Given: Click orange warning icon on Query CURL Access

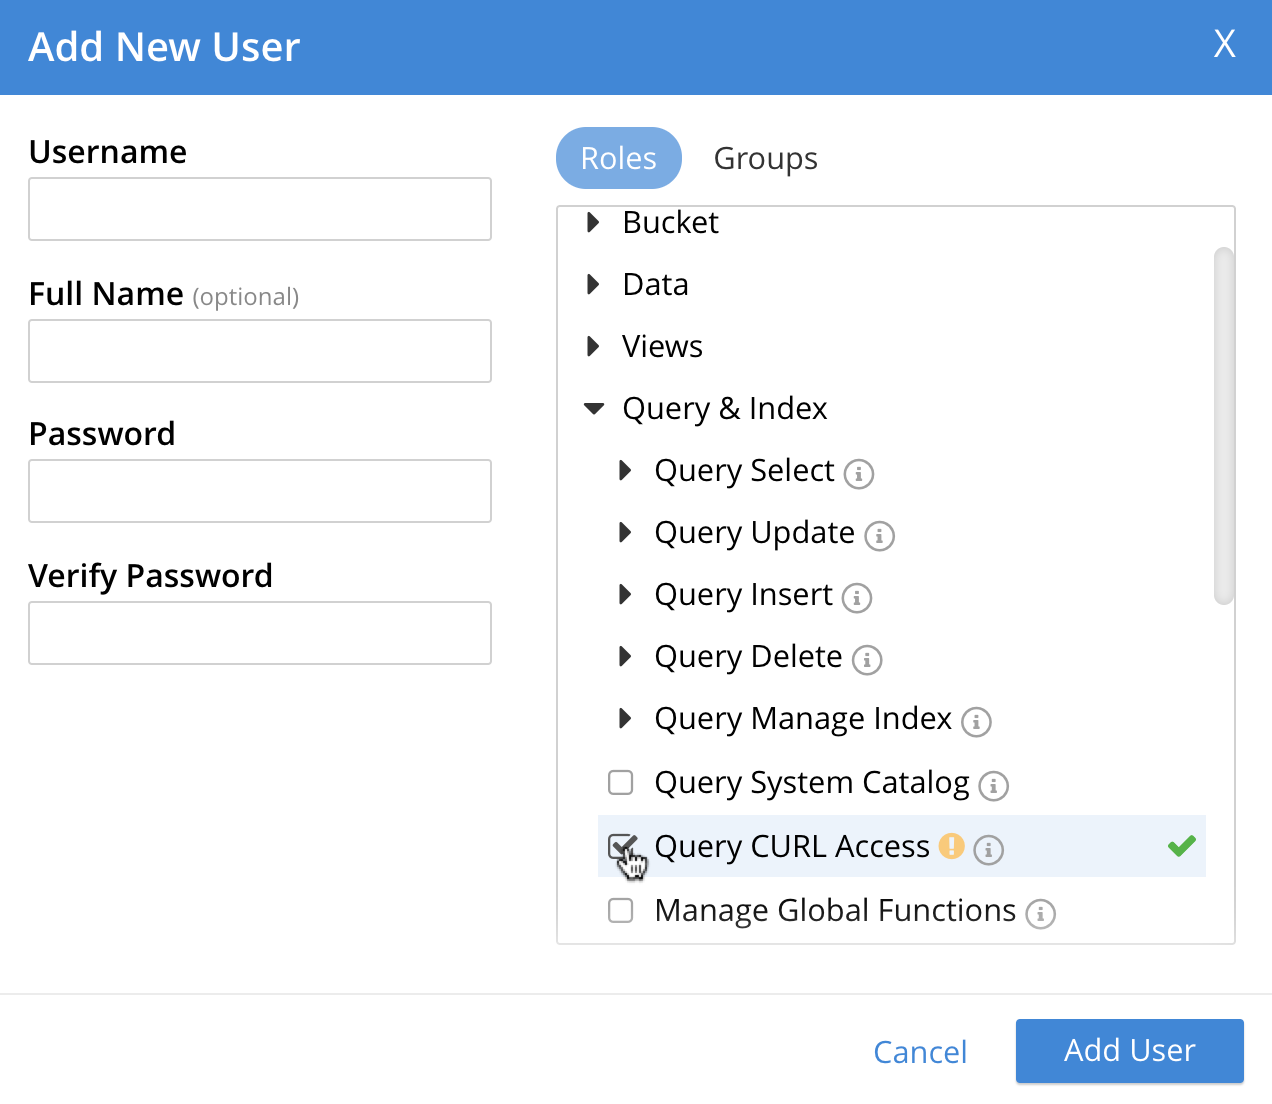Looking at the screenshot, I should point(951,847).
